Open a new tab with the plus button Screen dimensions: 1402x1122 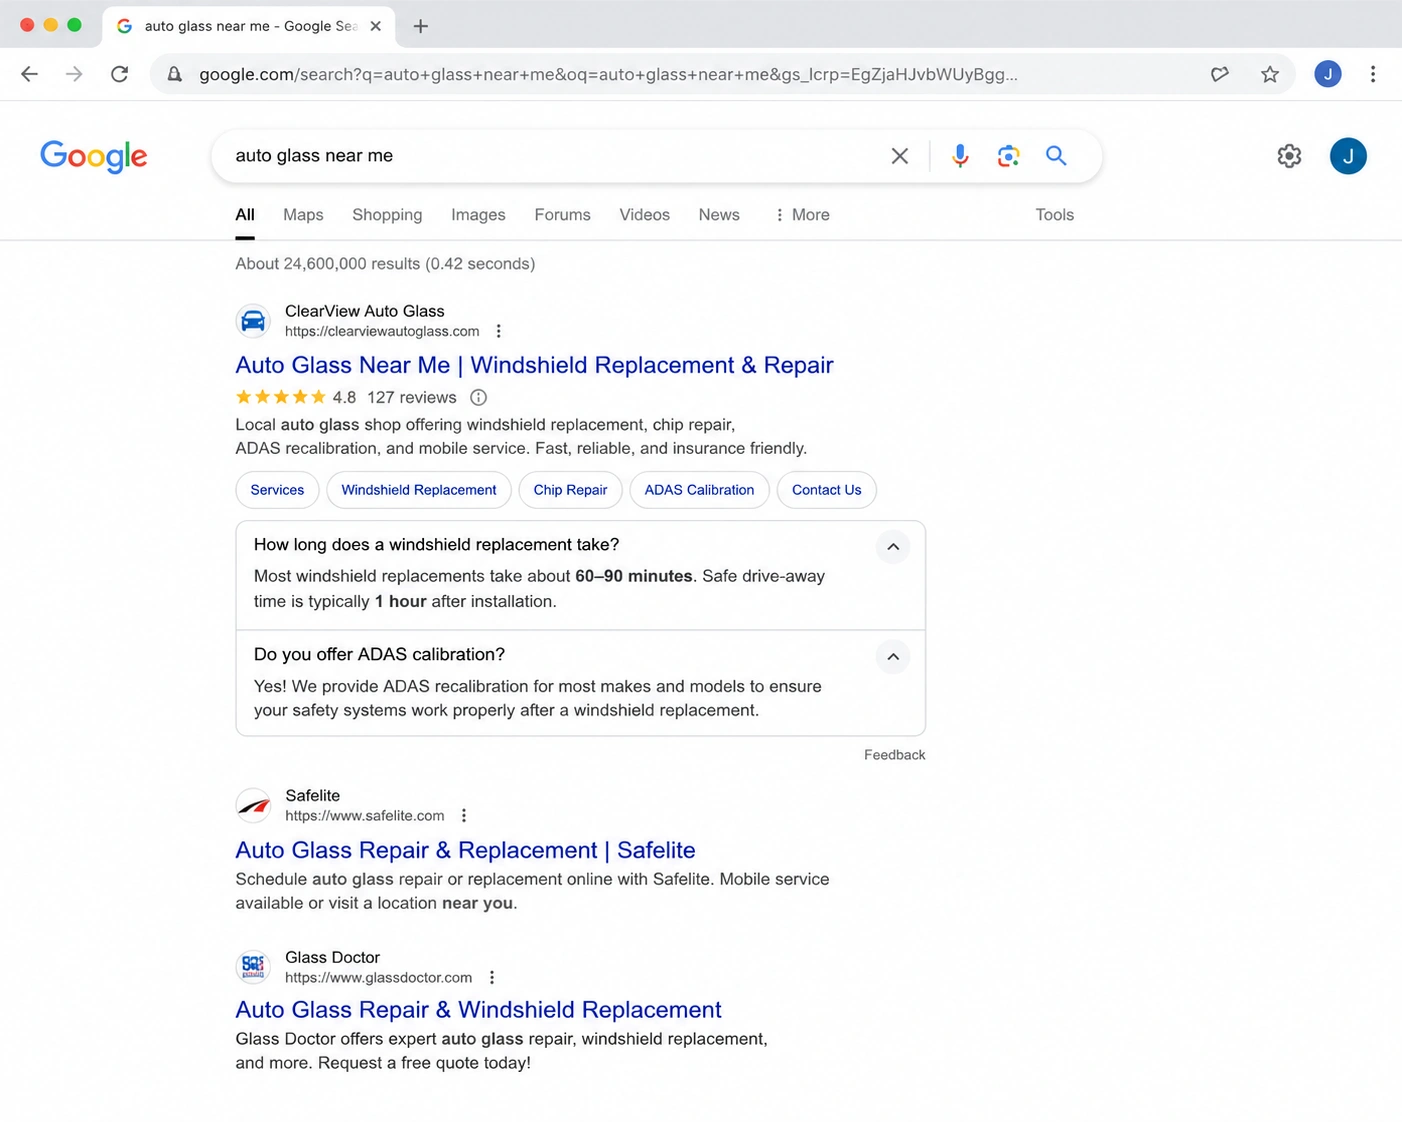(x=421, y=26)
